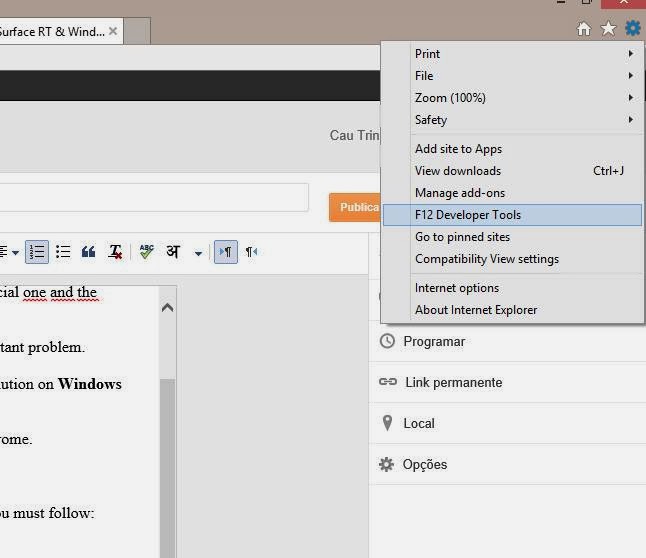Expand the Zoom (100%) submenu
Viewport: 646px width, 558px height.
pos(512,98)
